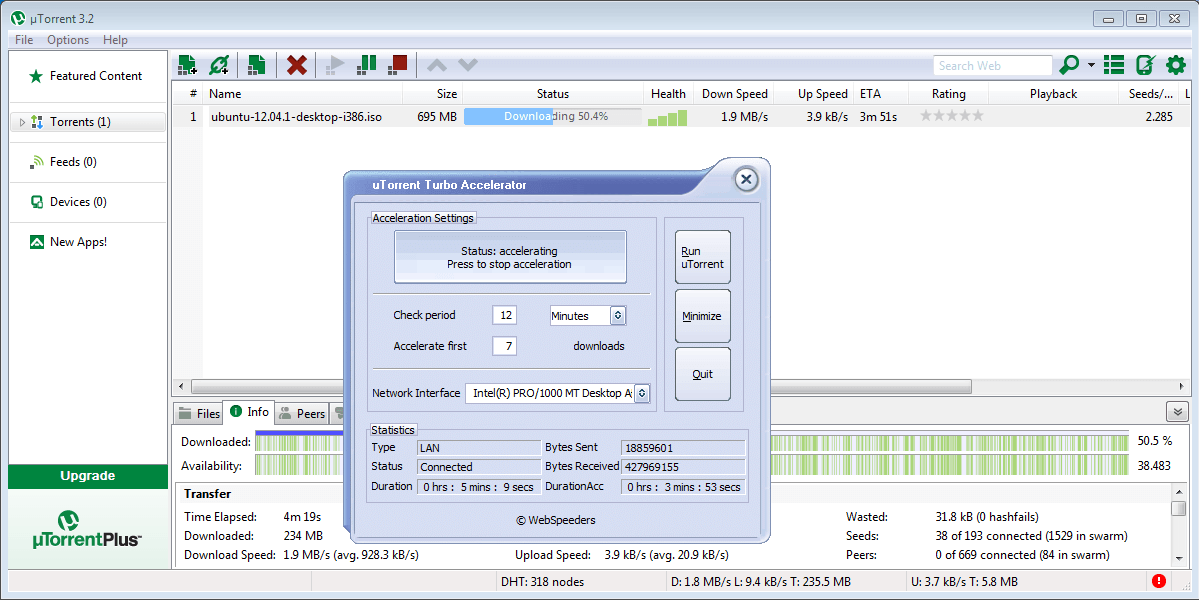The width and height of the screenshot is (1199, 600).
Task: Click the red error indicator in status bar
Action: 1159,581
